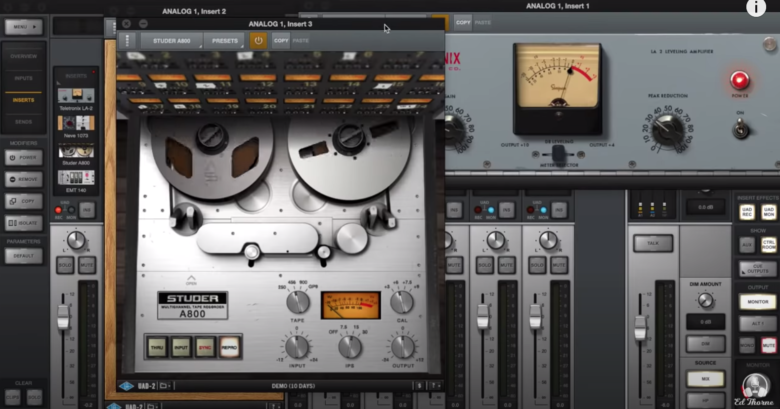The image size is (780, 409).
Task: Open the Menu button dropdown
Action: click(x=21, y=27)
